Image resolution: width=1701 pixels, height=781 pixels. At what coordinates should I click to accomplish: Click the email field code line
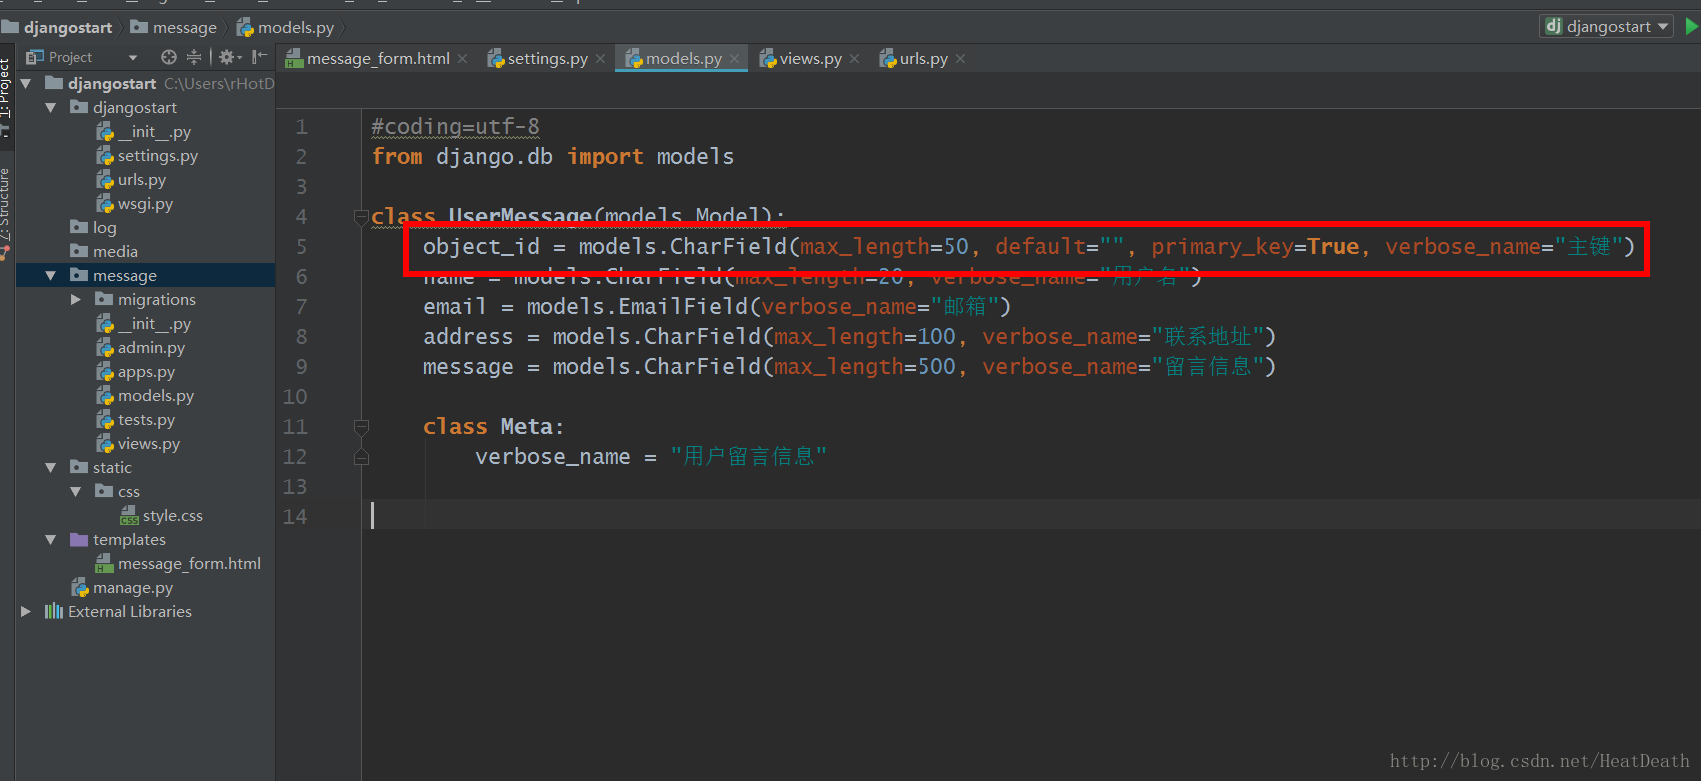coord(717,306)
